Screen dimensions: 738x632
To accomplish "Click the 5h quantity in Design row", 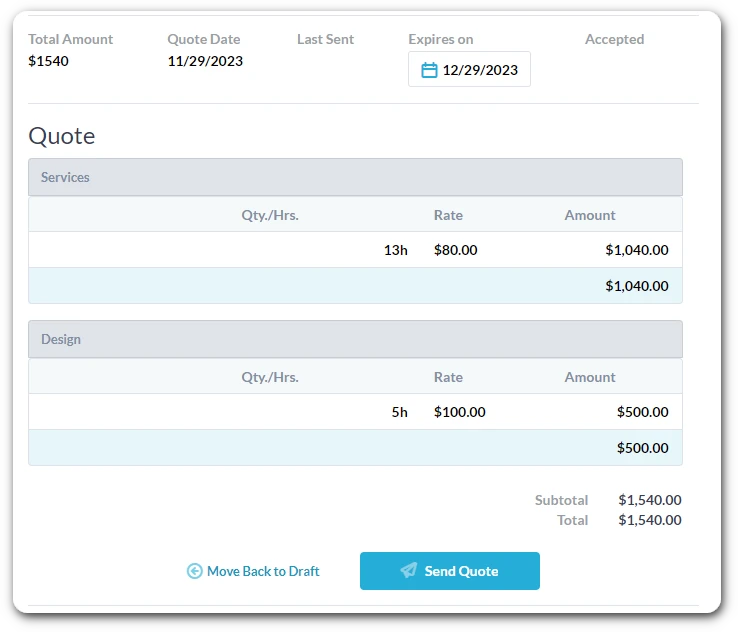I will pos(399,412).
